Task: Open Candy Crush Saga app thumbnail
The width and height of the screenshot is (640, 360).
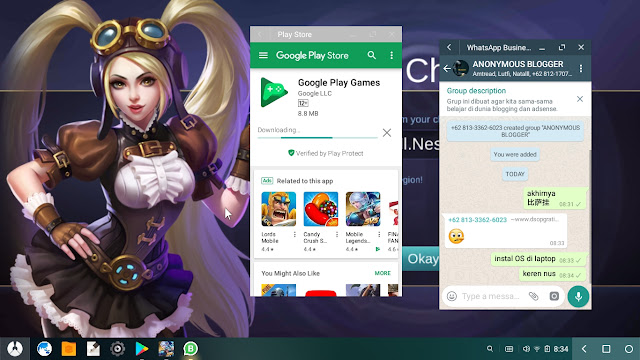Action: (321, 209)
